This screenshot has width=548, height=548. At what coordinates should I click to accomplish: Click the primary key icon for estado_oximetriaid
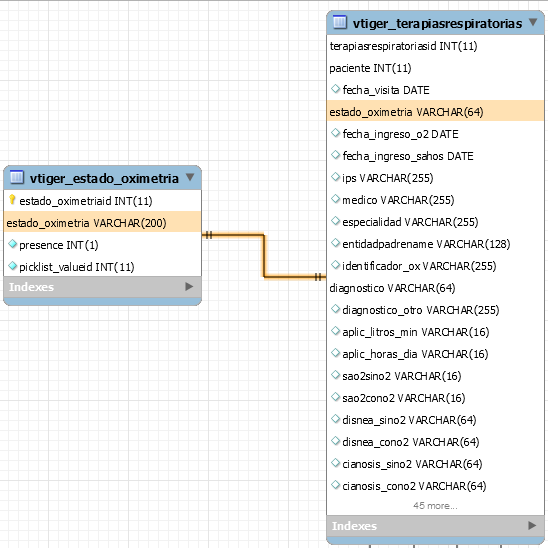tap(12, 200)
